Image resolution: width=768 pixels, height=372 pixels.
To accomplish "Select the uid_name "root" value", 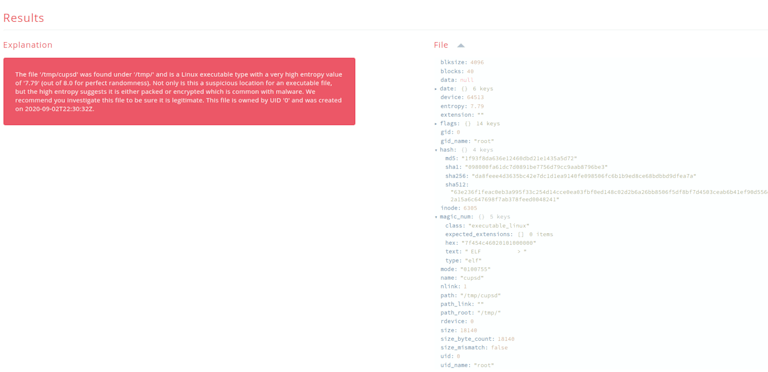I will coord(484,365).
